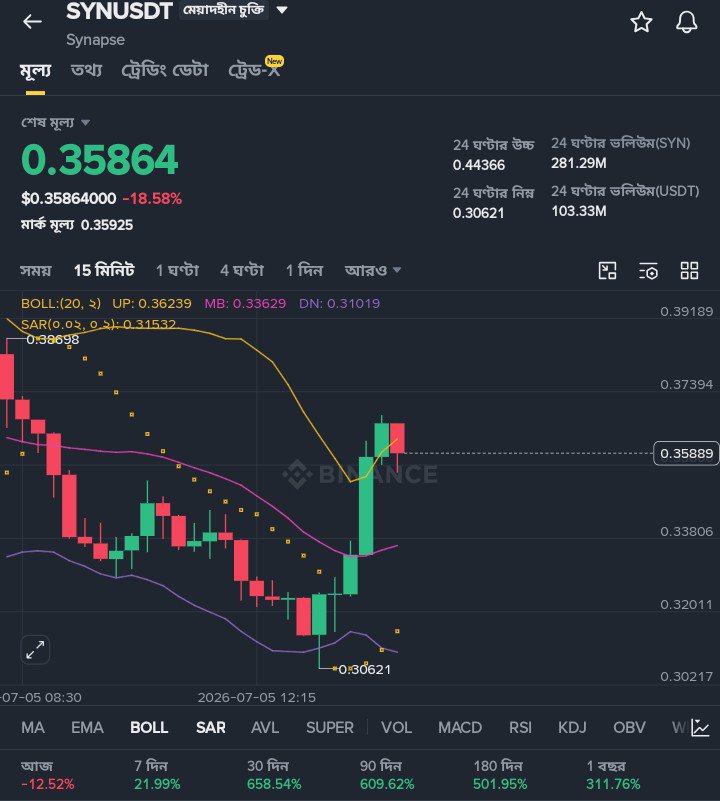This screenshot has height=801, width=720.
Task: Switch to the Info tab
Action: (86, 70)
